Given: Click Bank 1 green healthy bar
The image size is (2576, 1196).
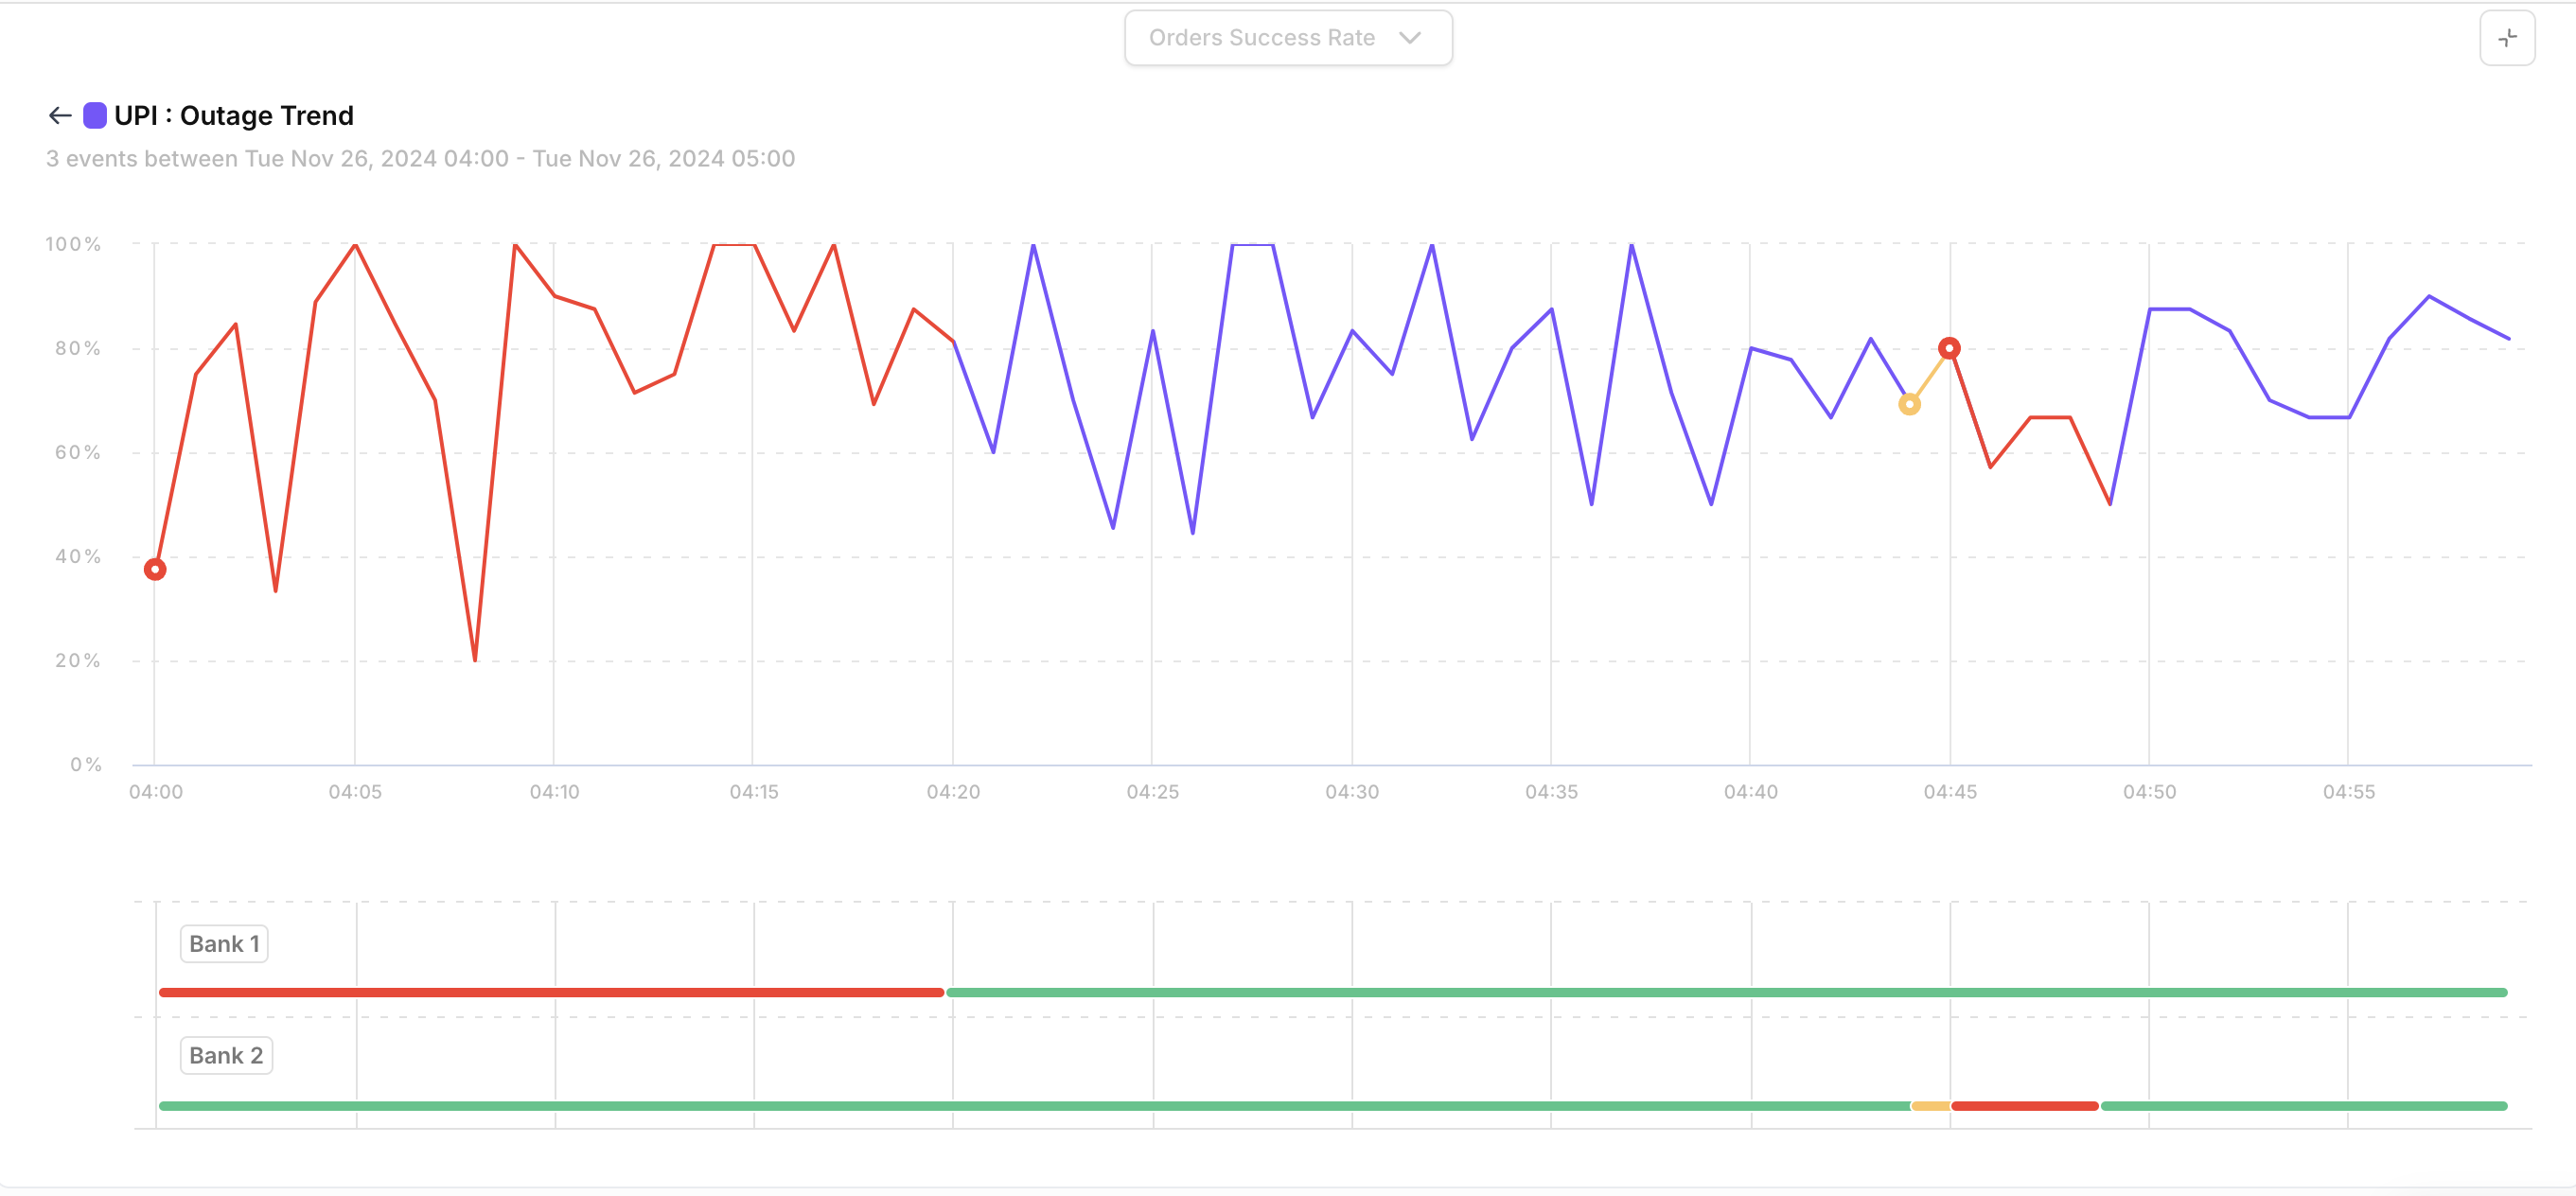Looking at the screenshot, I should (x=1725, y=992).
